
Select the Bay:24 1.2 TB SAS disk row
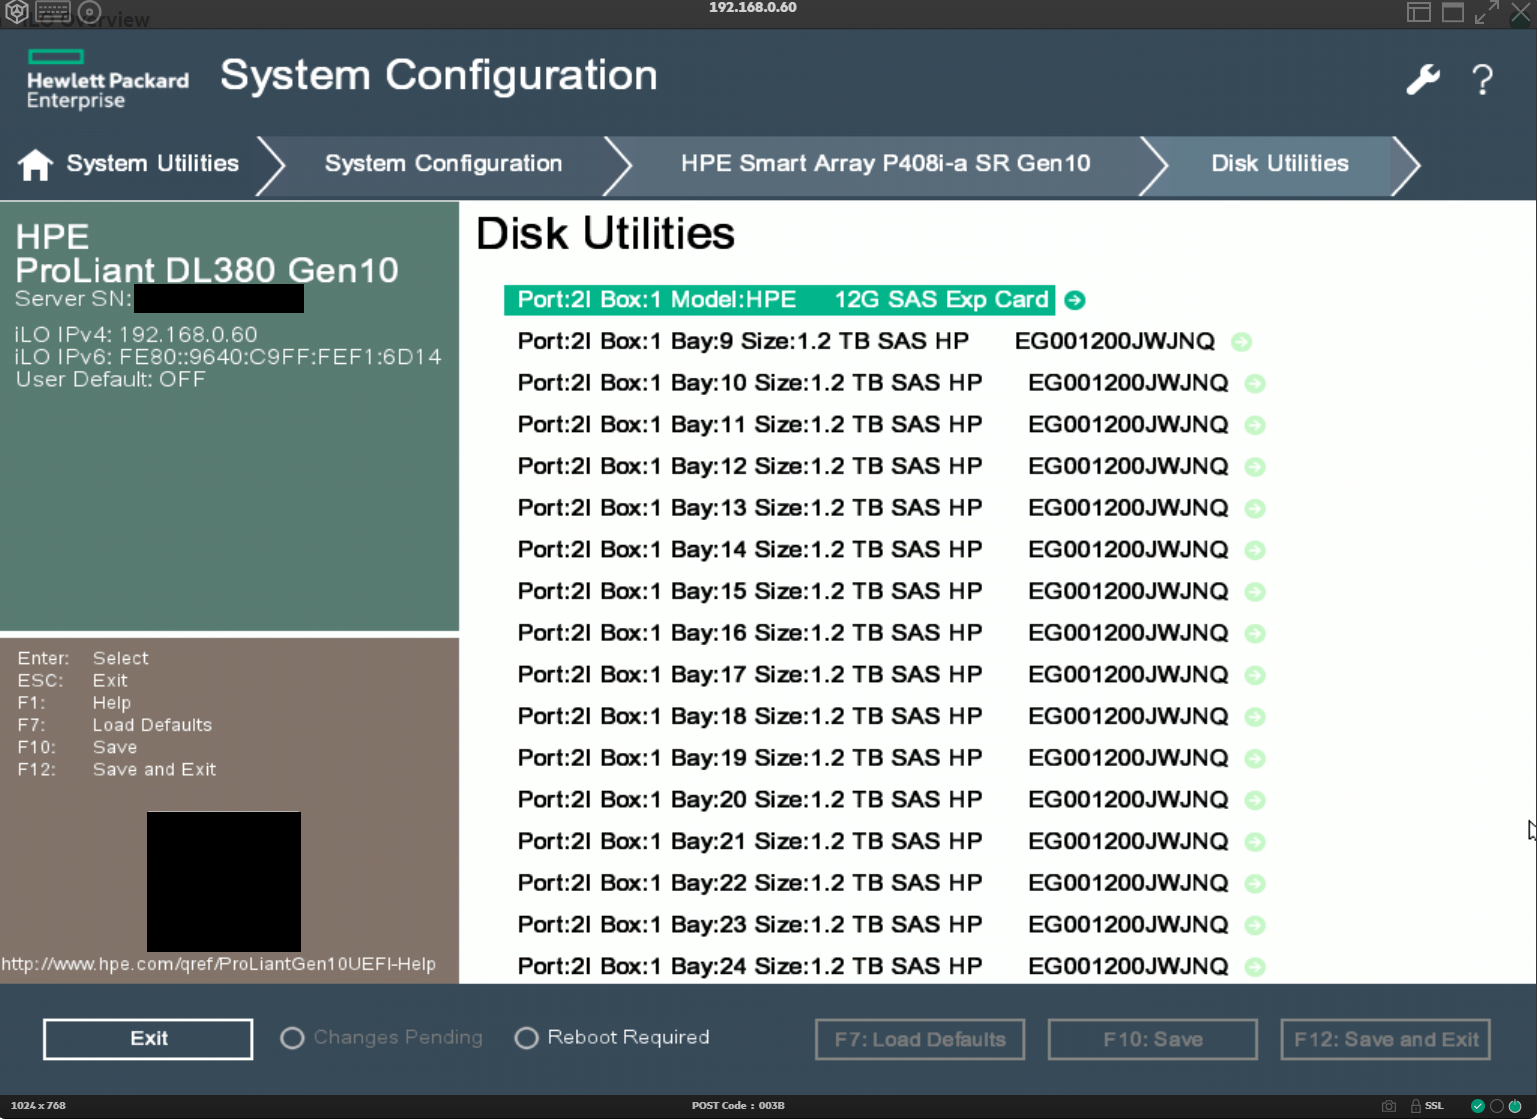pos(873,967)
